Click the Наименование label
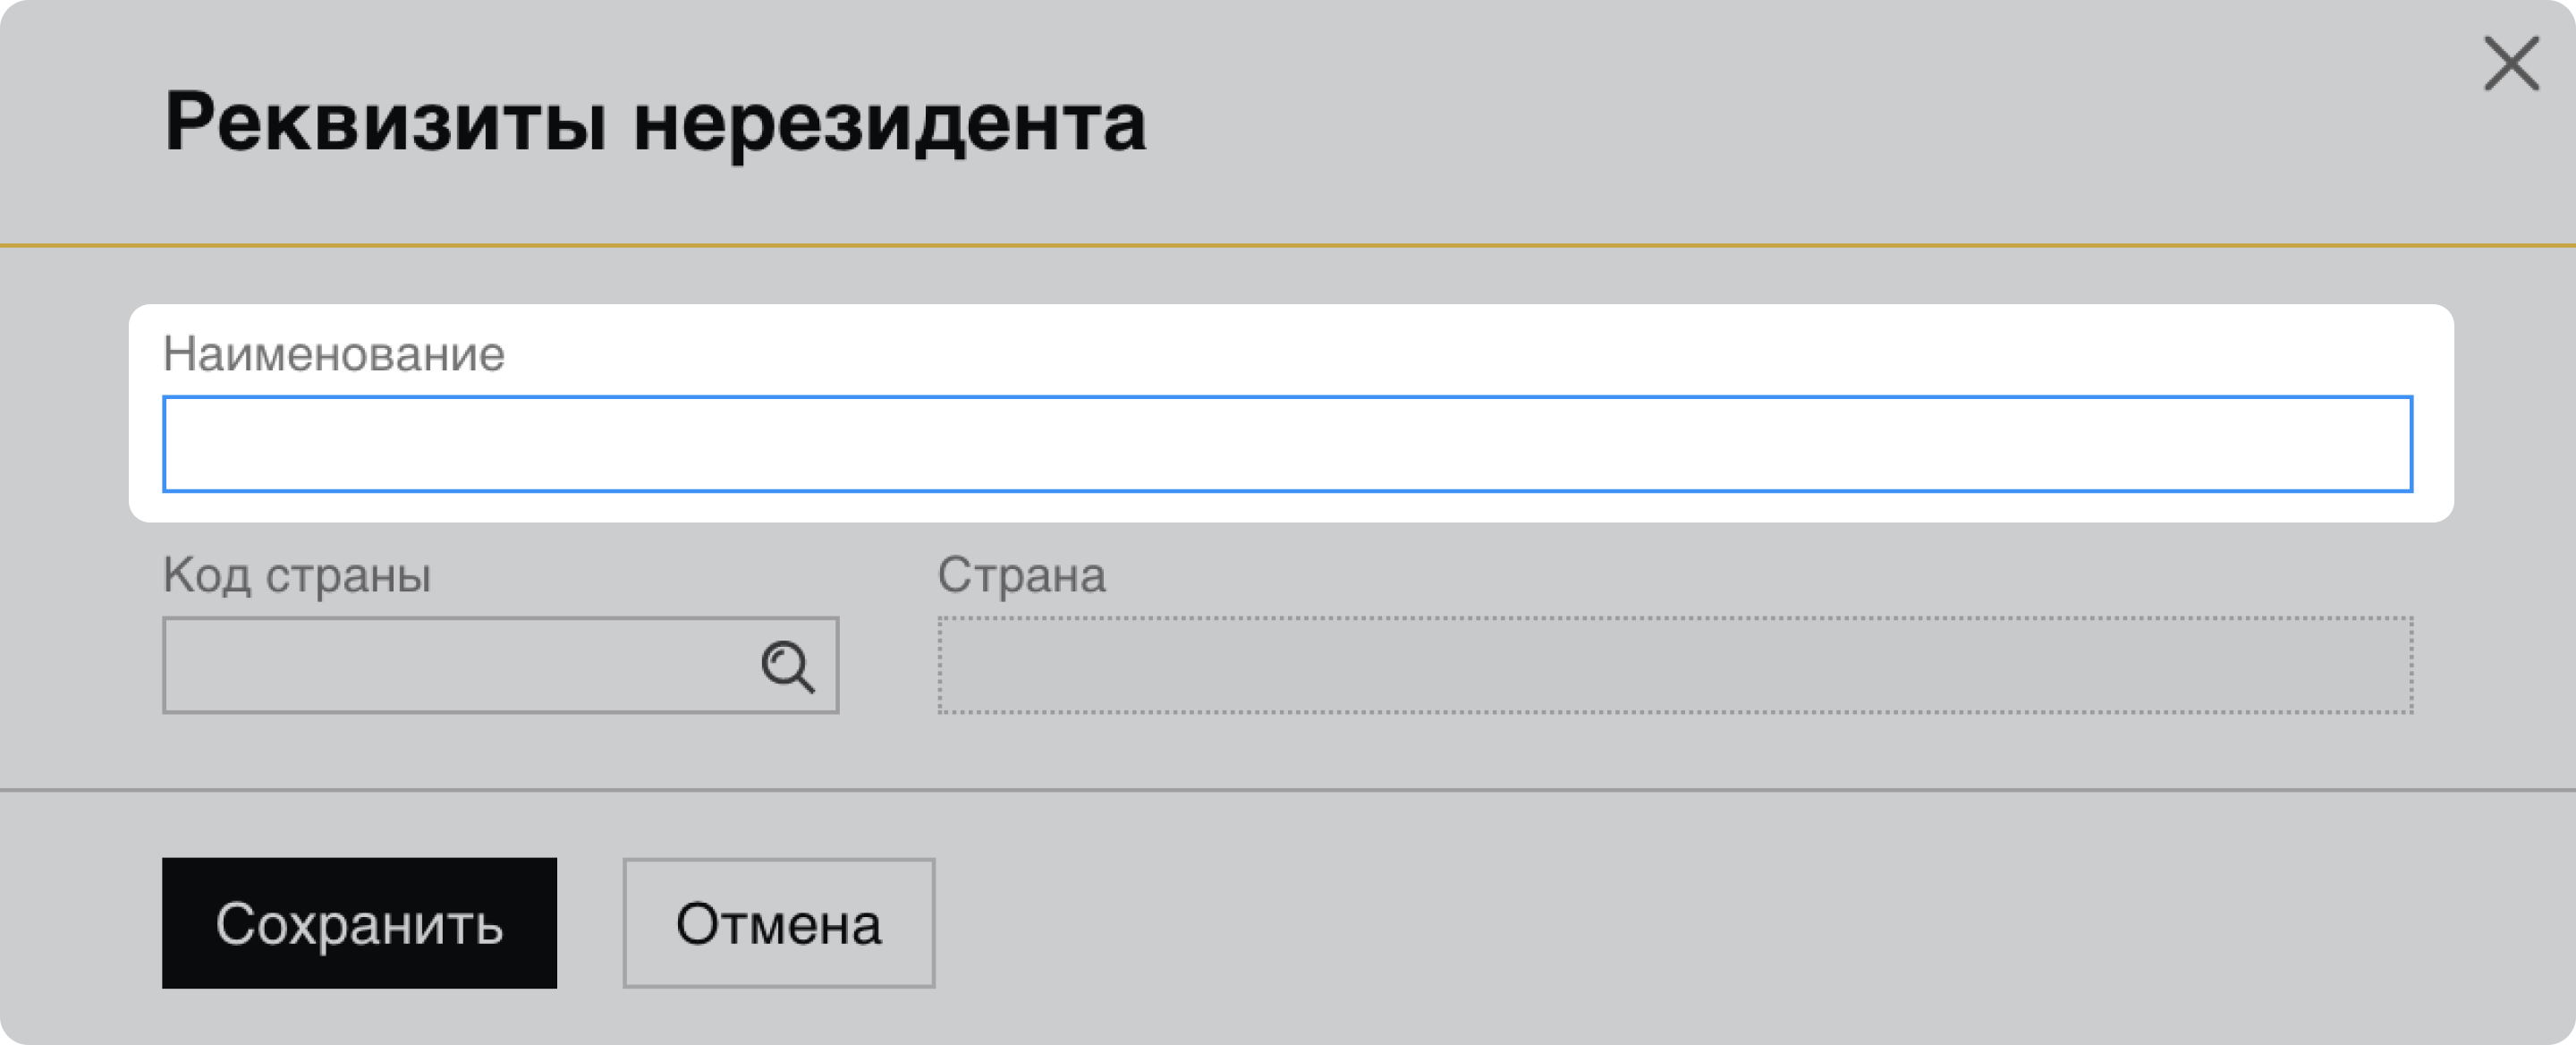2576x1045 pixels. pyautogui.click(x=334, y=354)
